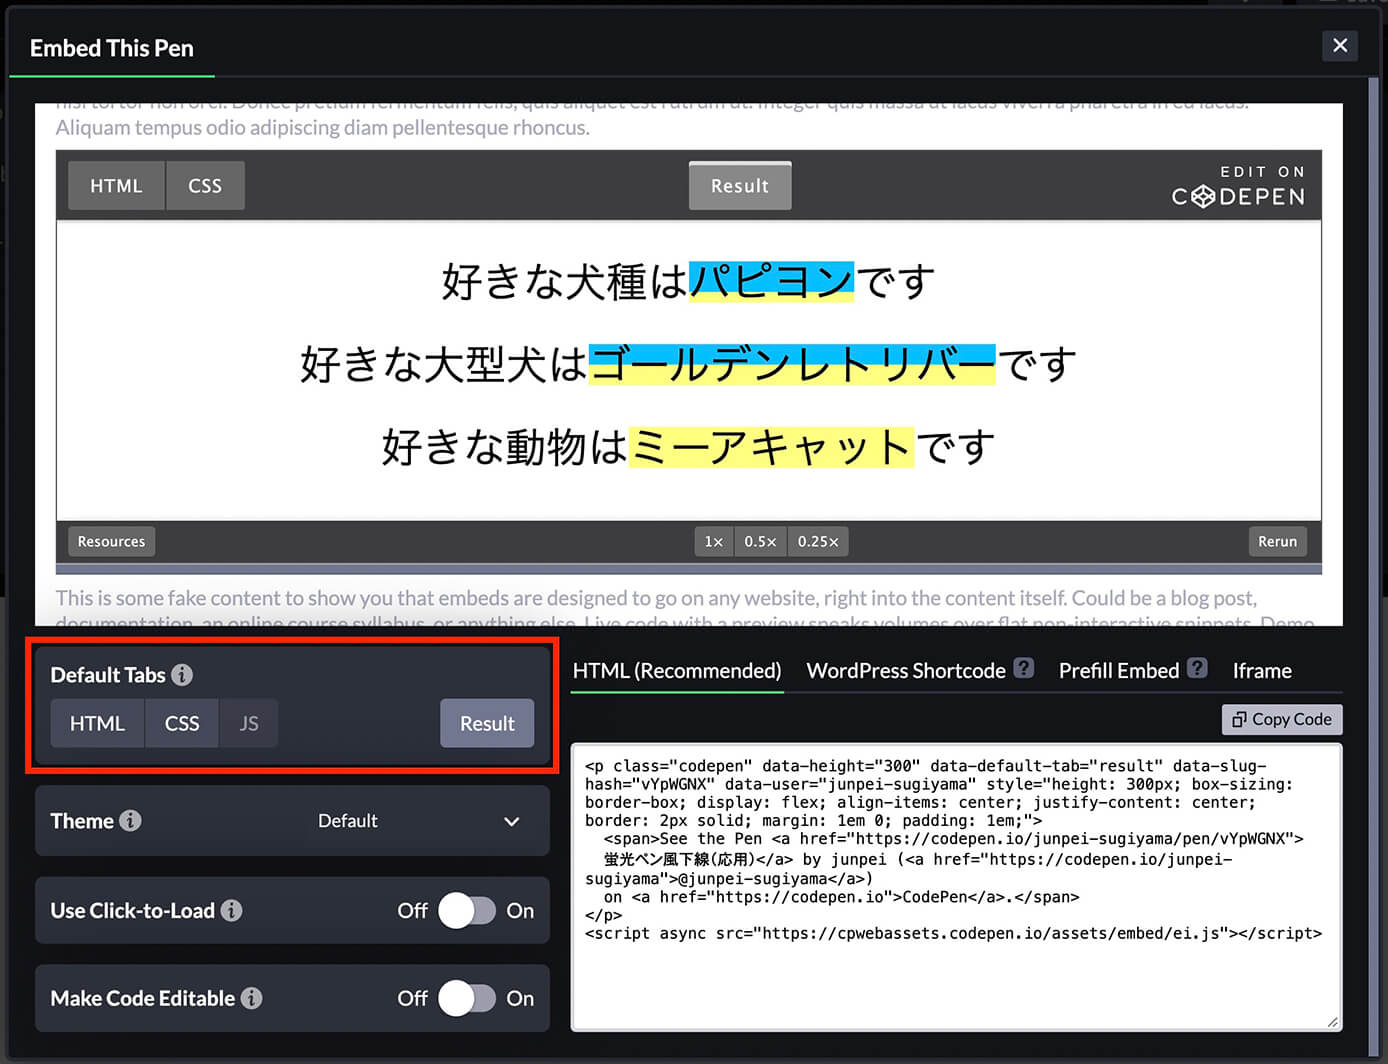The width and height of the screenshot is (1388, 1064).
Task: Switch to the Iframe tab
Action: click(x=1262, y=671)
